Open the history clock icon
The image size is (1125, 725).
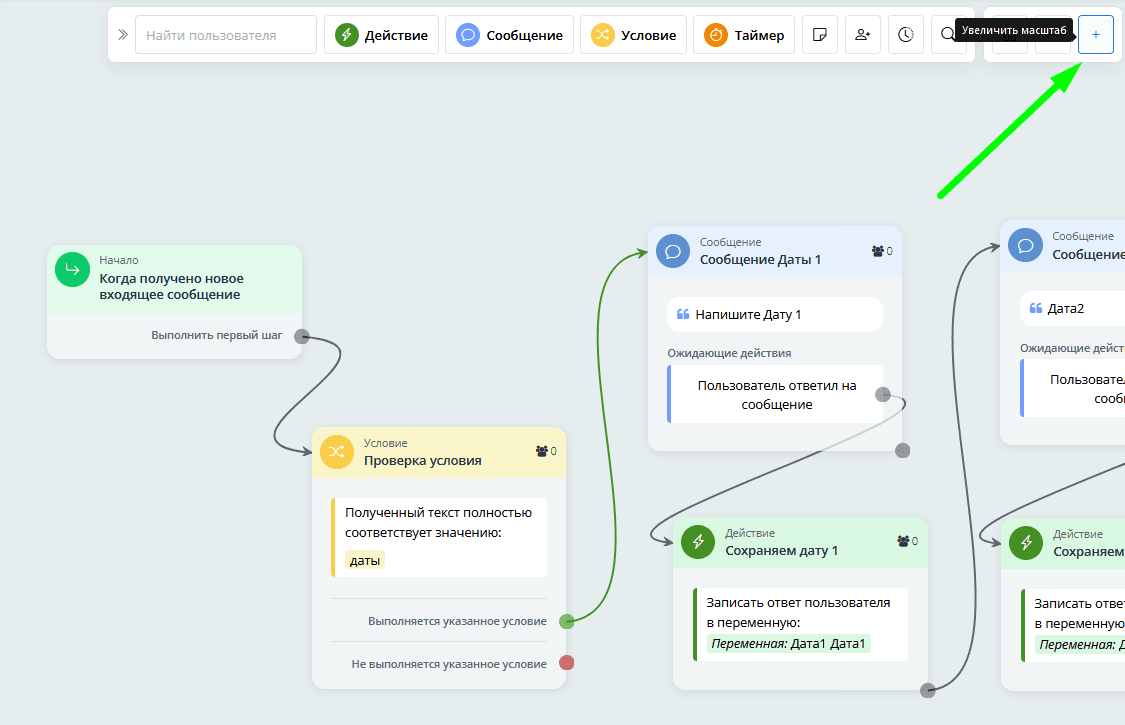point(905,35)
